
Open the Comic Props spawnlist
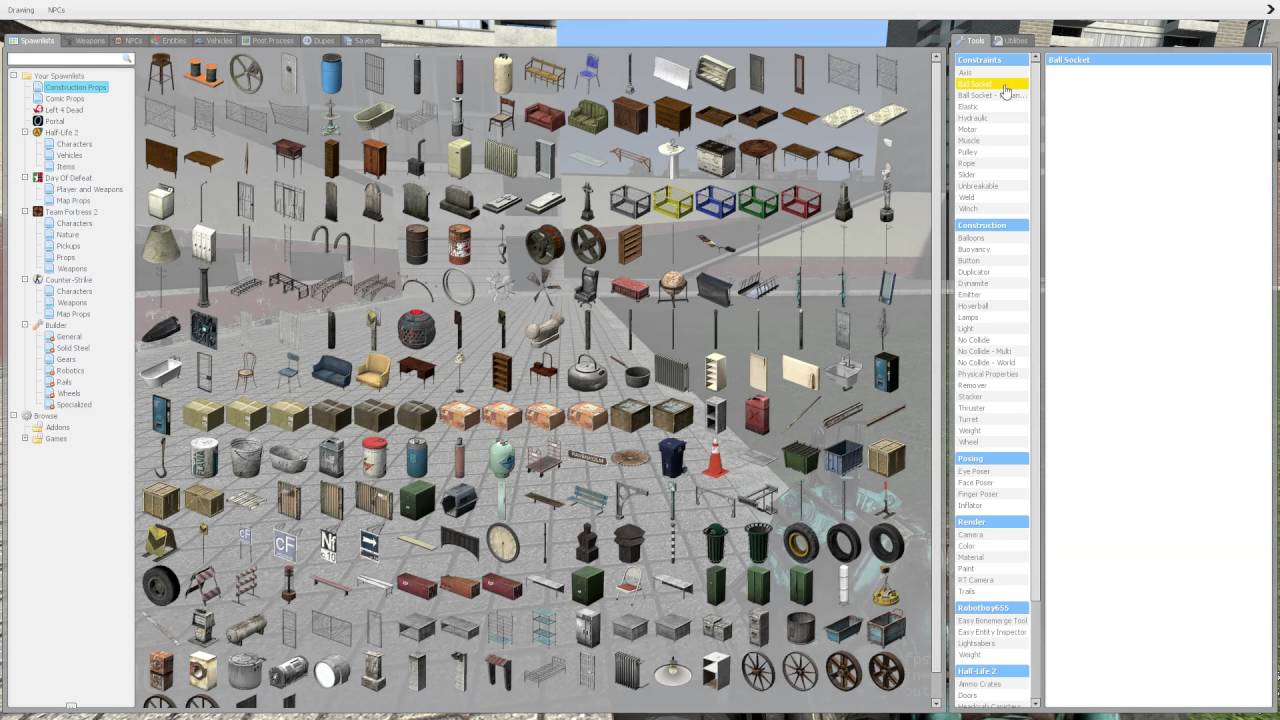pos(64,99)
